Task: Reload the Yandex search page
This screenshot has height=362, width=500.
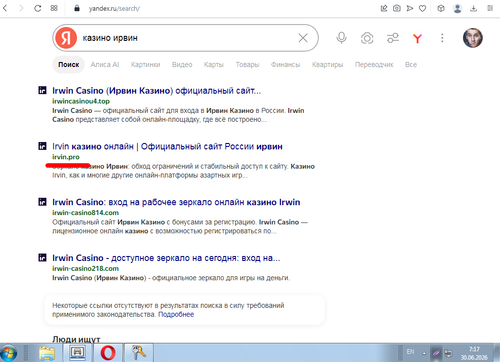Action: coord(38,8)
